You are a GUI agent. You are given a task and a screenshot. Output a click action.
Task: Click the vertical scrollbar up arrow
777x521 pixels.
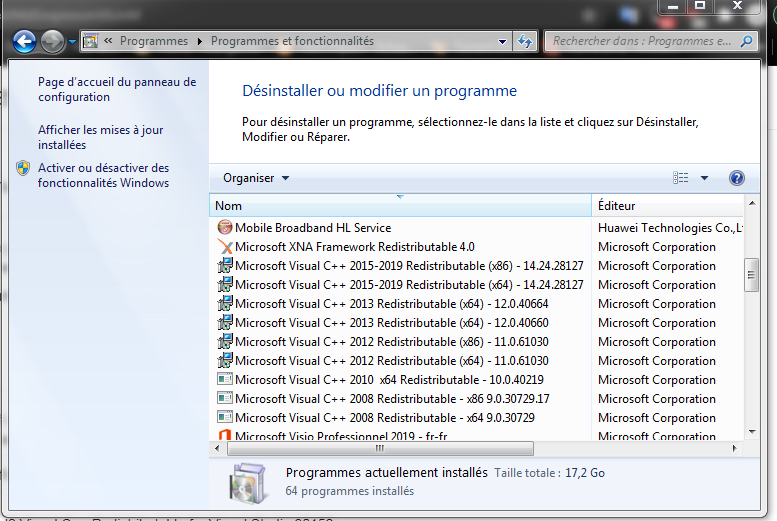pos(752,203)
